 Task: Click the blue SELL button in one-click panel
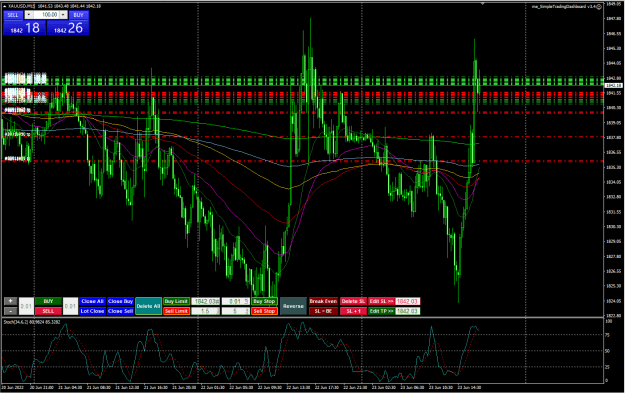[13, 15]
